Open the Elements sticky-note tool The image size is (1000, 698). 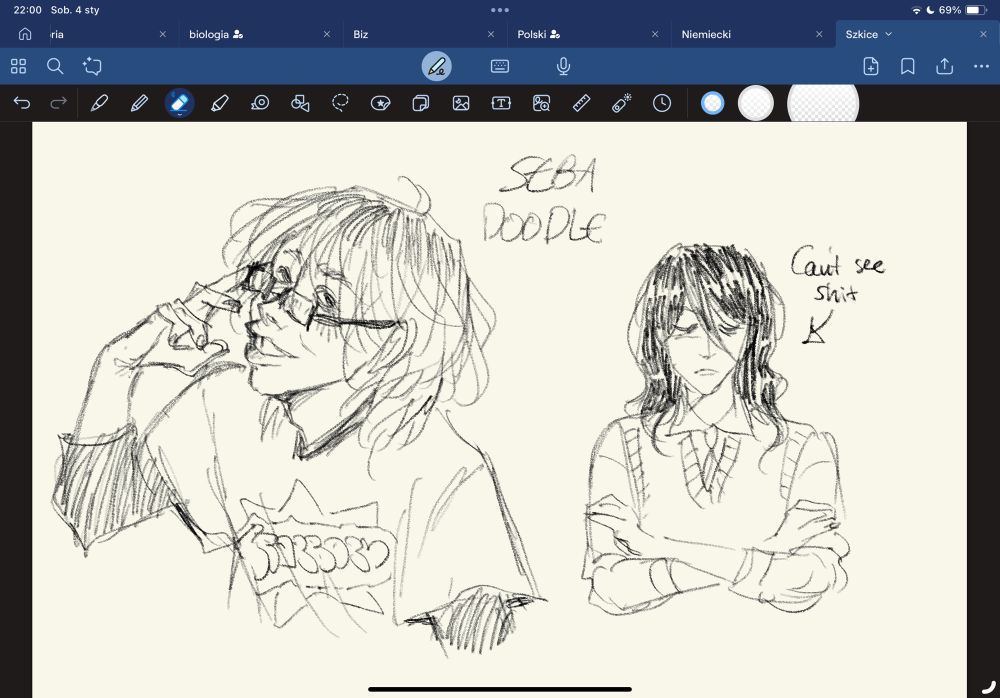(x=421, y=103)
